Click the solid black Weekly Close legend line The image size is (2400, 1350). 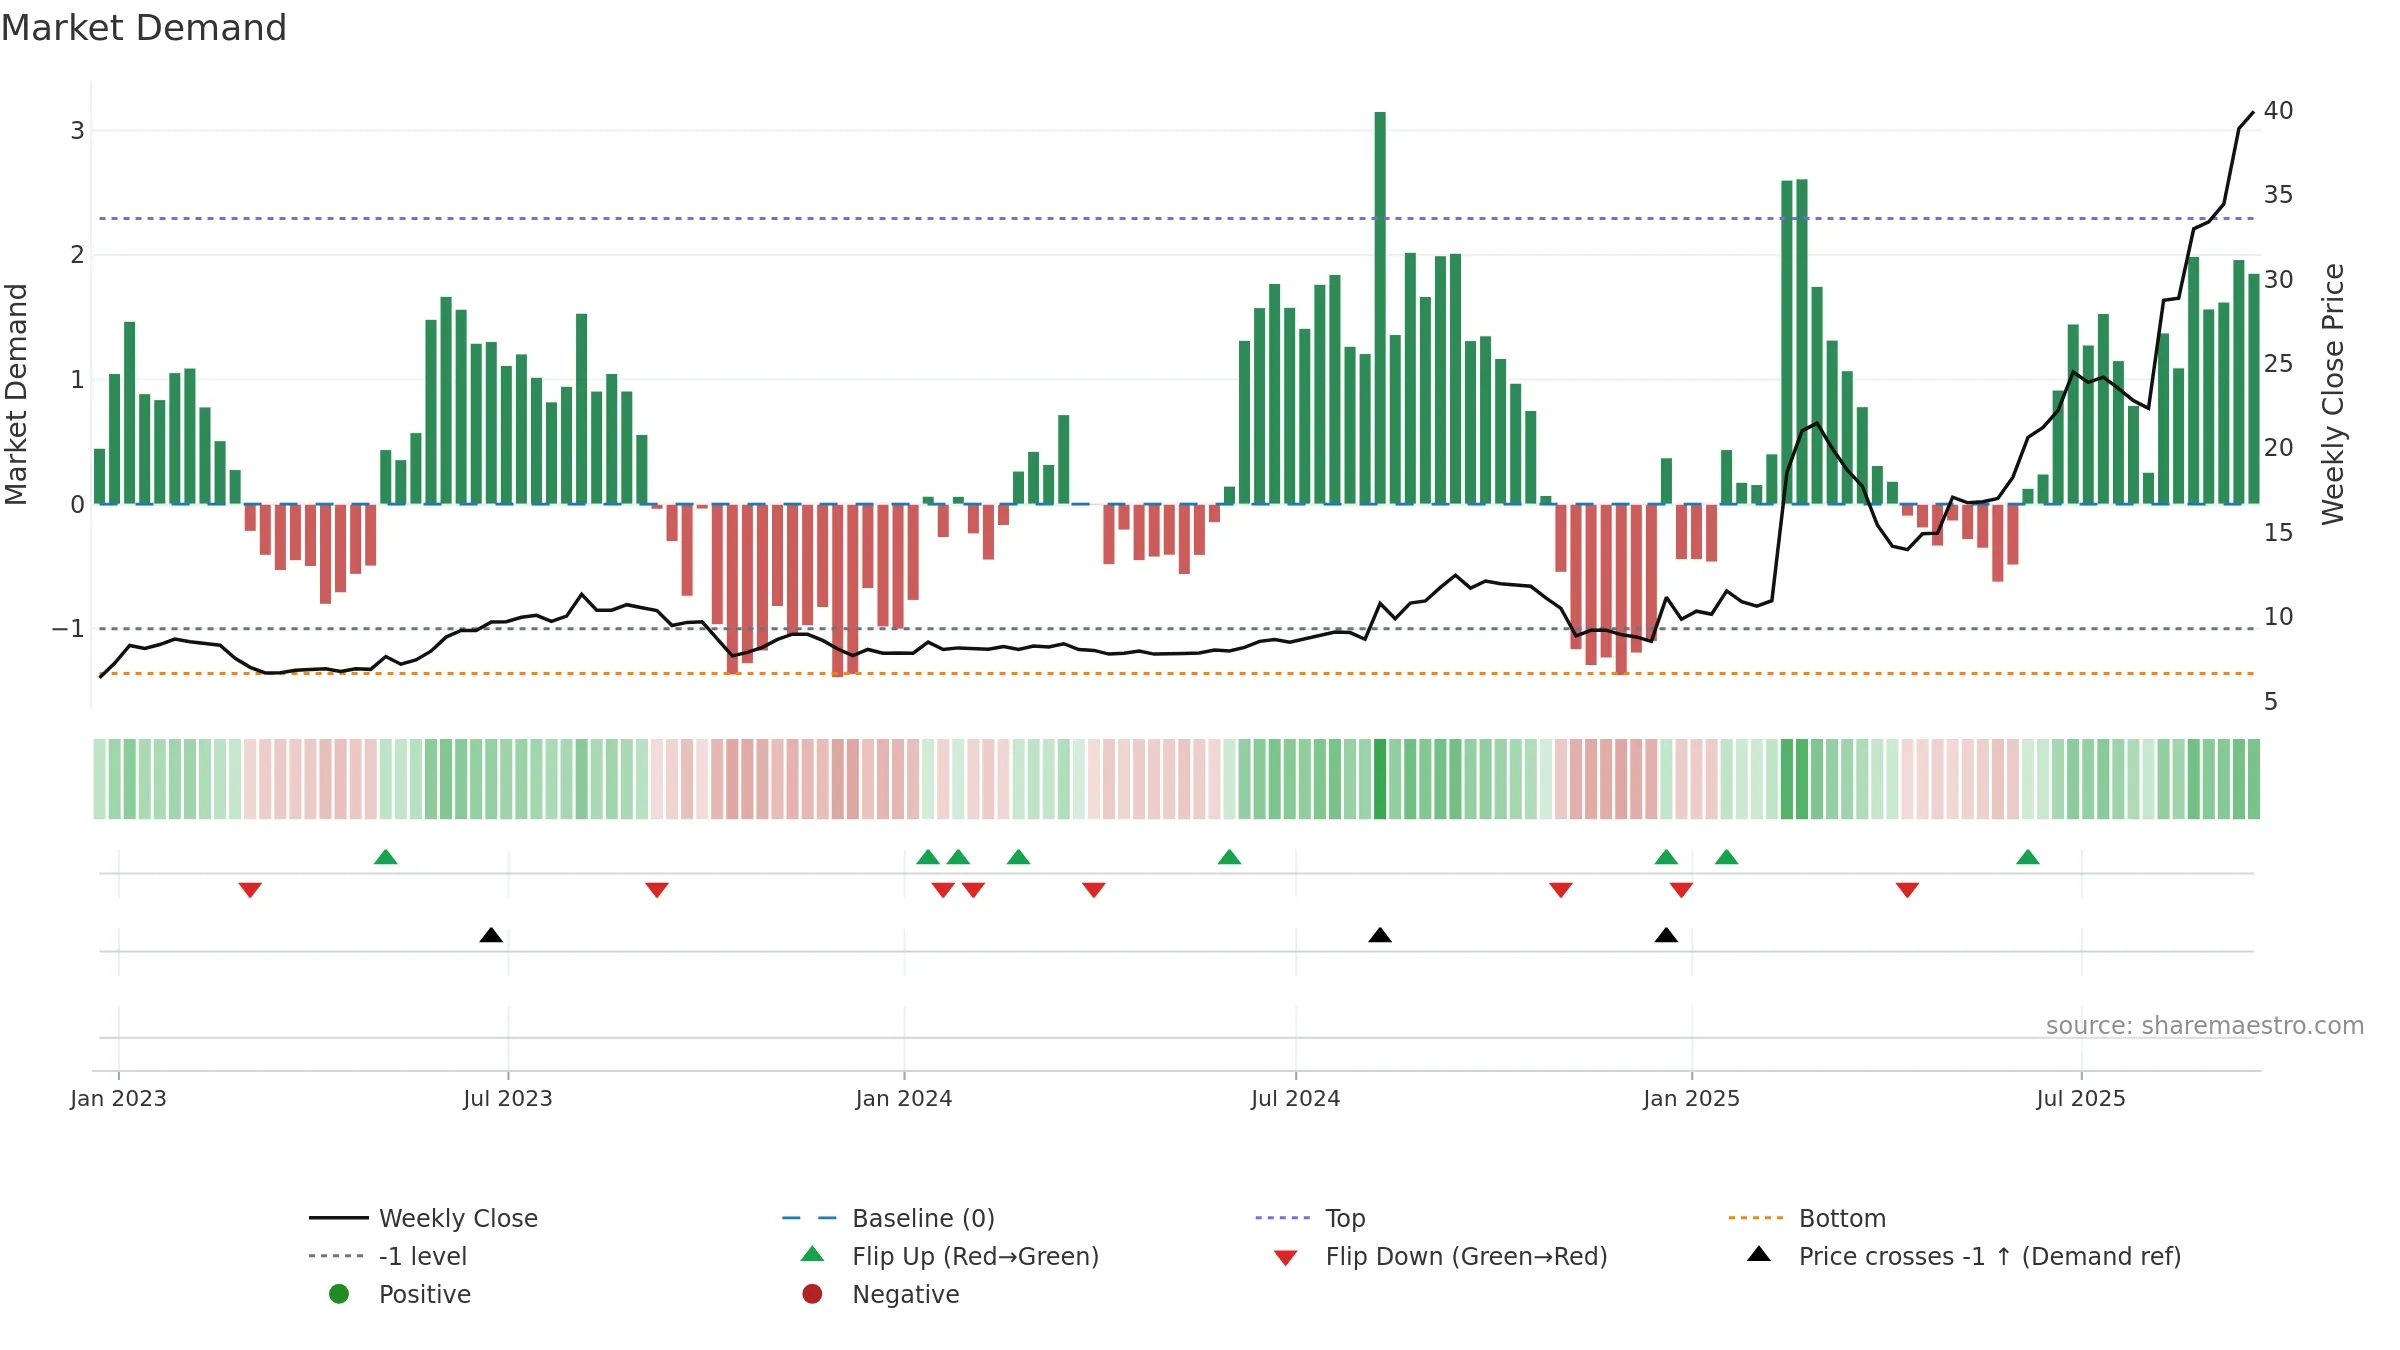(x=339, y=1218)
